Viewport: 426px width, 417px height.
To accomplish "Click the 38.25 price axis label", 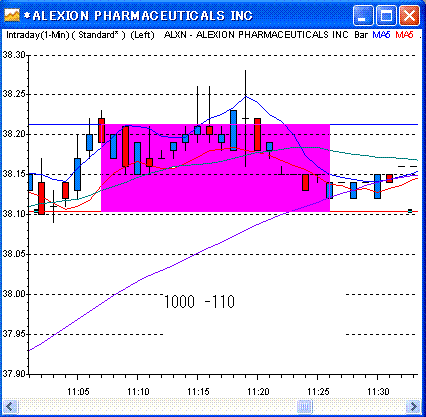I will (x=14, y=94).
